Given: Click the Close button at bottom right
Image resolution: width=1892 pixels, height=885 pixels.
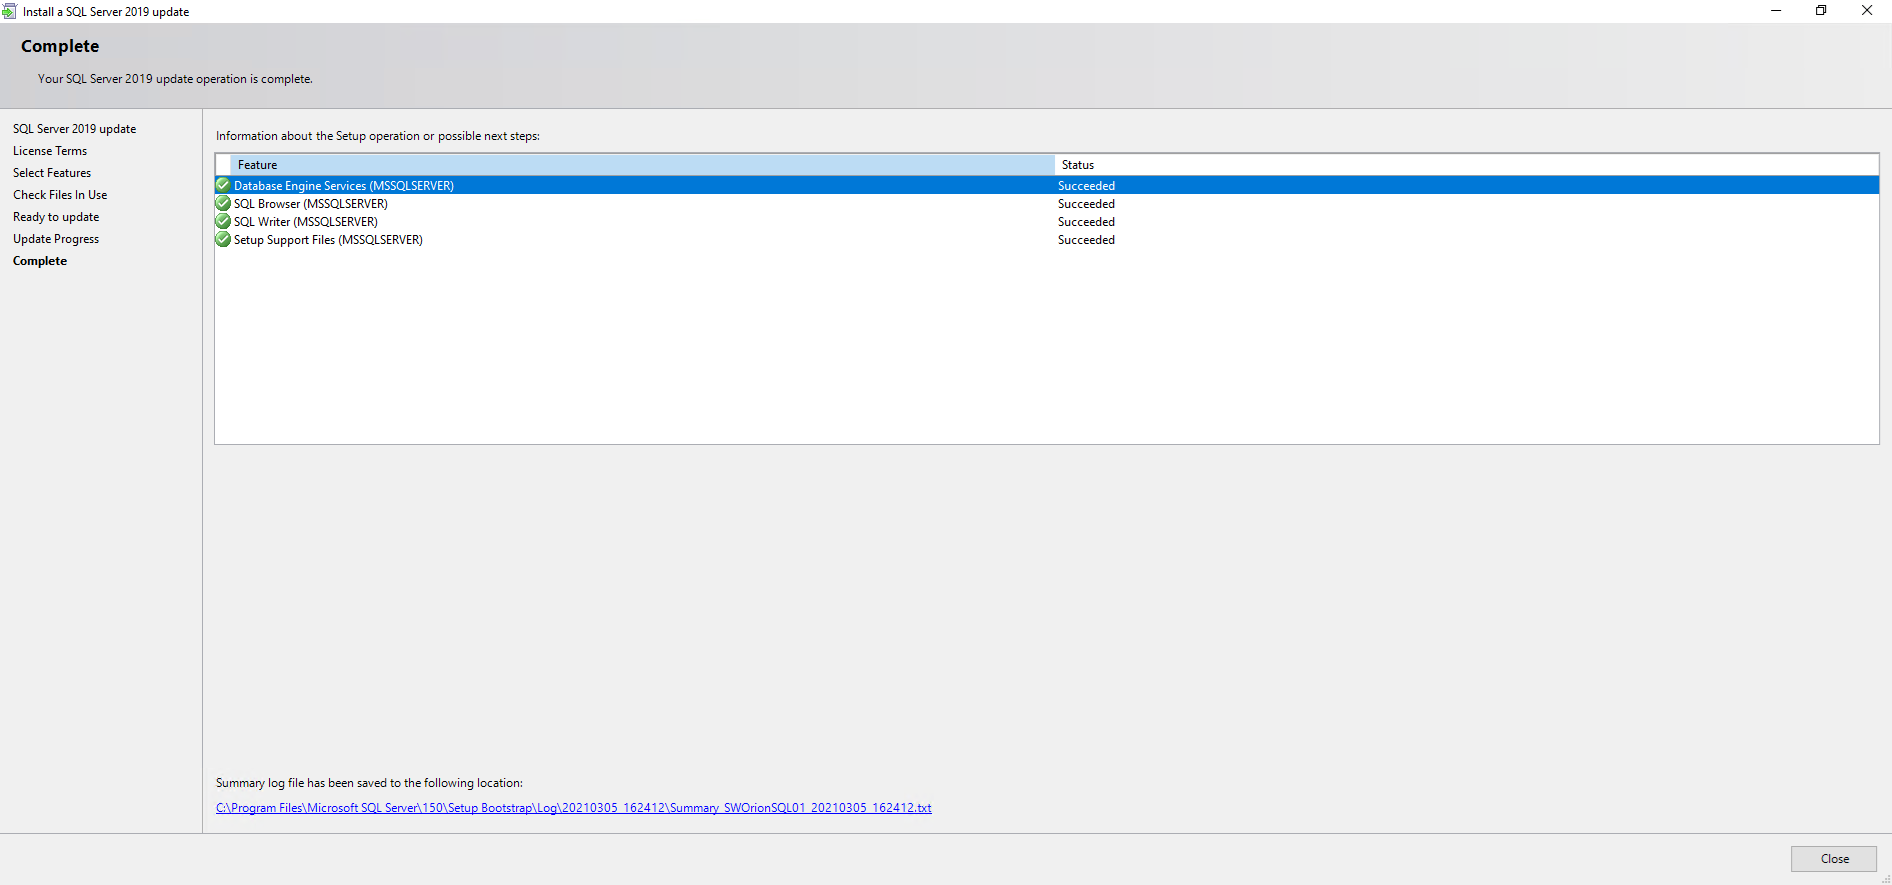Looking at the screenshot, I should pos(1834,858).
